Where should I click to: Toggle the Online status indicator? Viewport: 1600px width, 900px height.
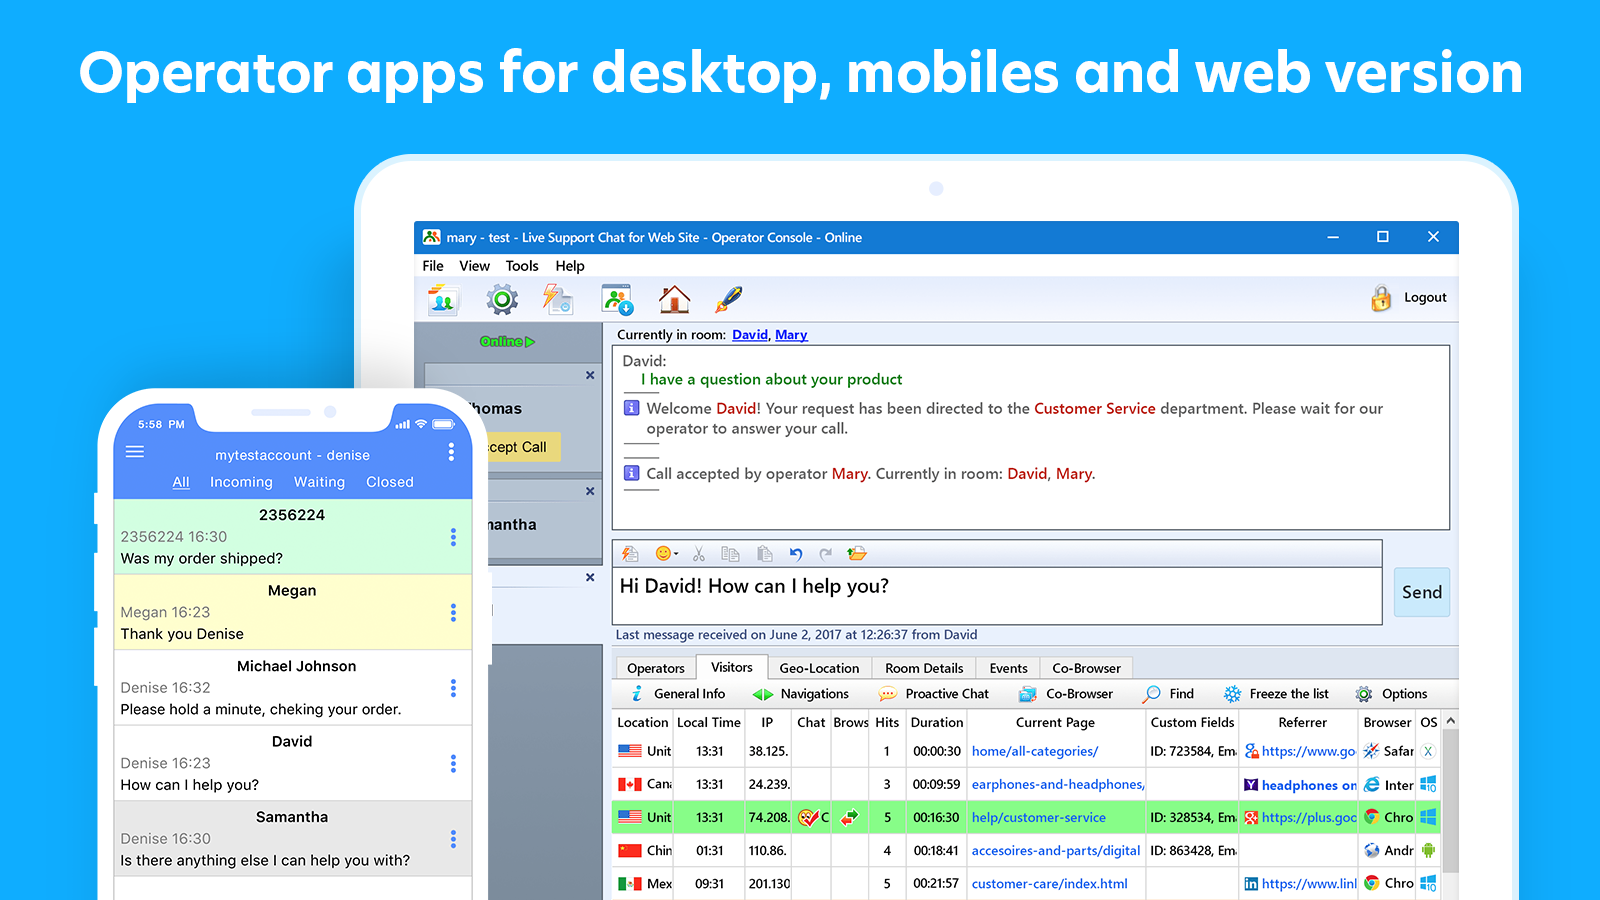click(505, 341)
